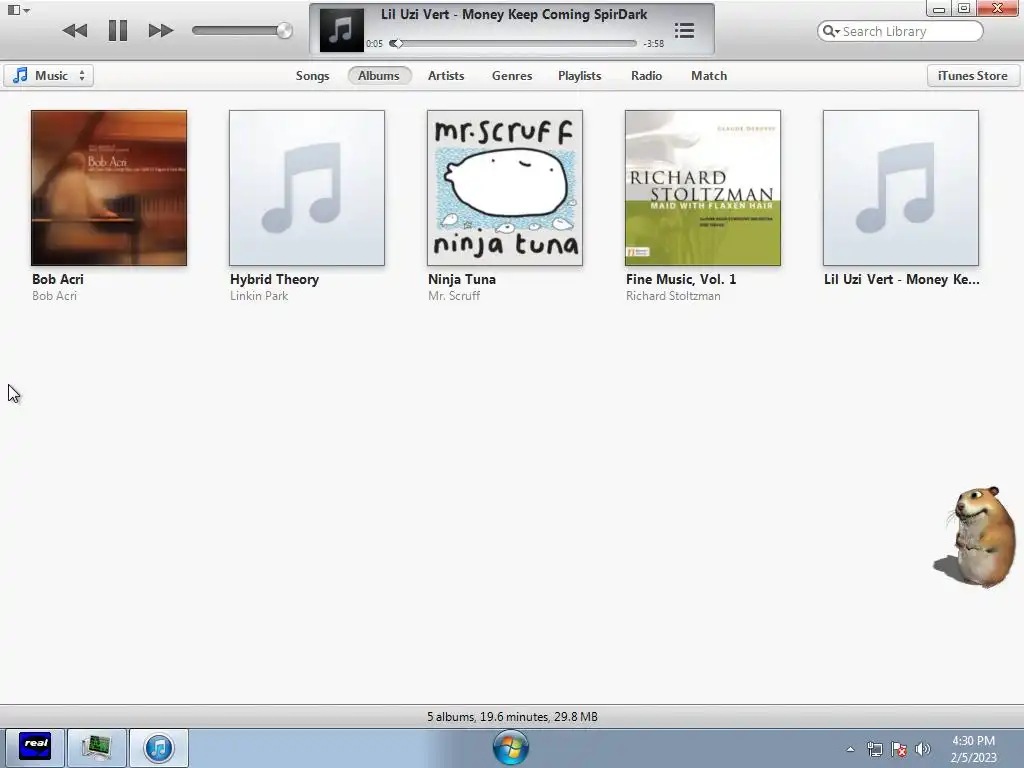Select the Albums tab

pos(379,76)
